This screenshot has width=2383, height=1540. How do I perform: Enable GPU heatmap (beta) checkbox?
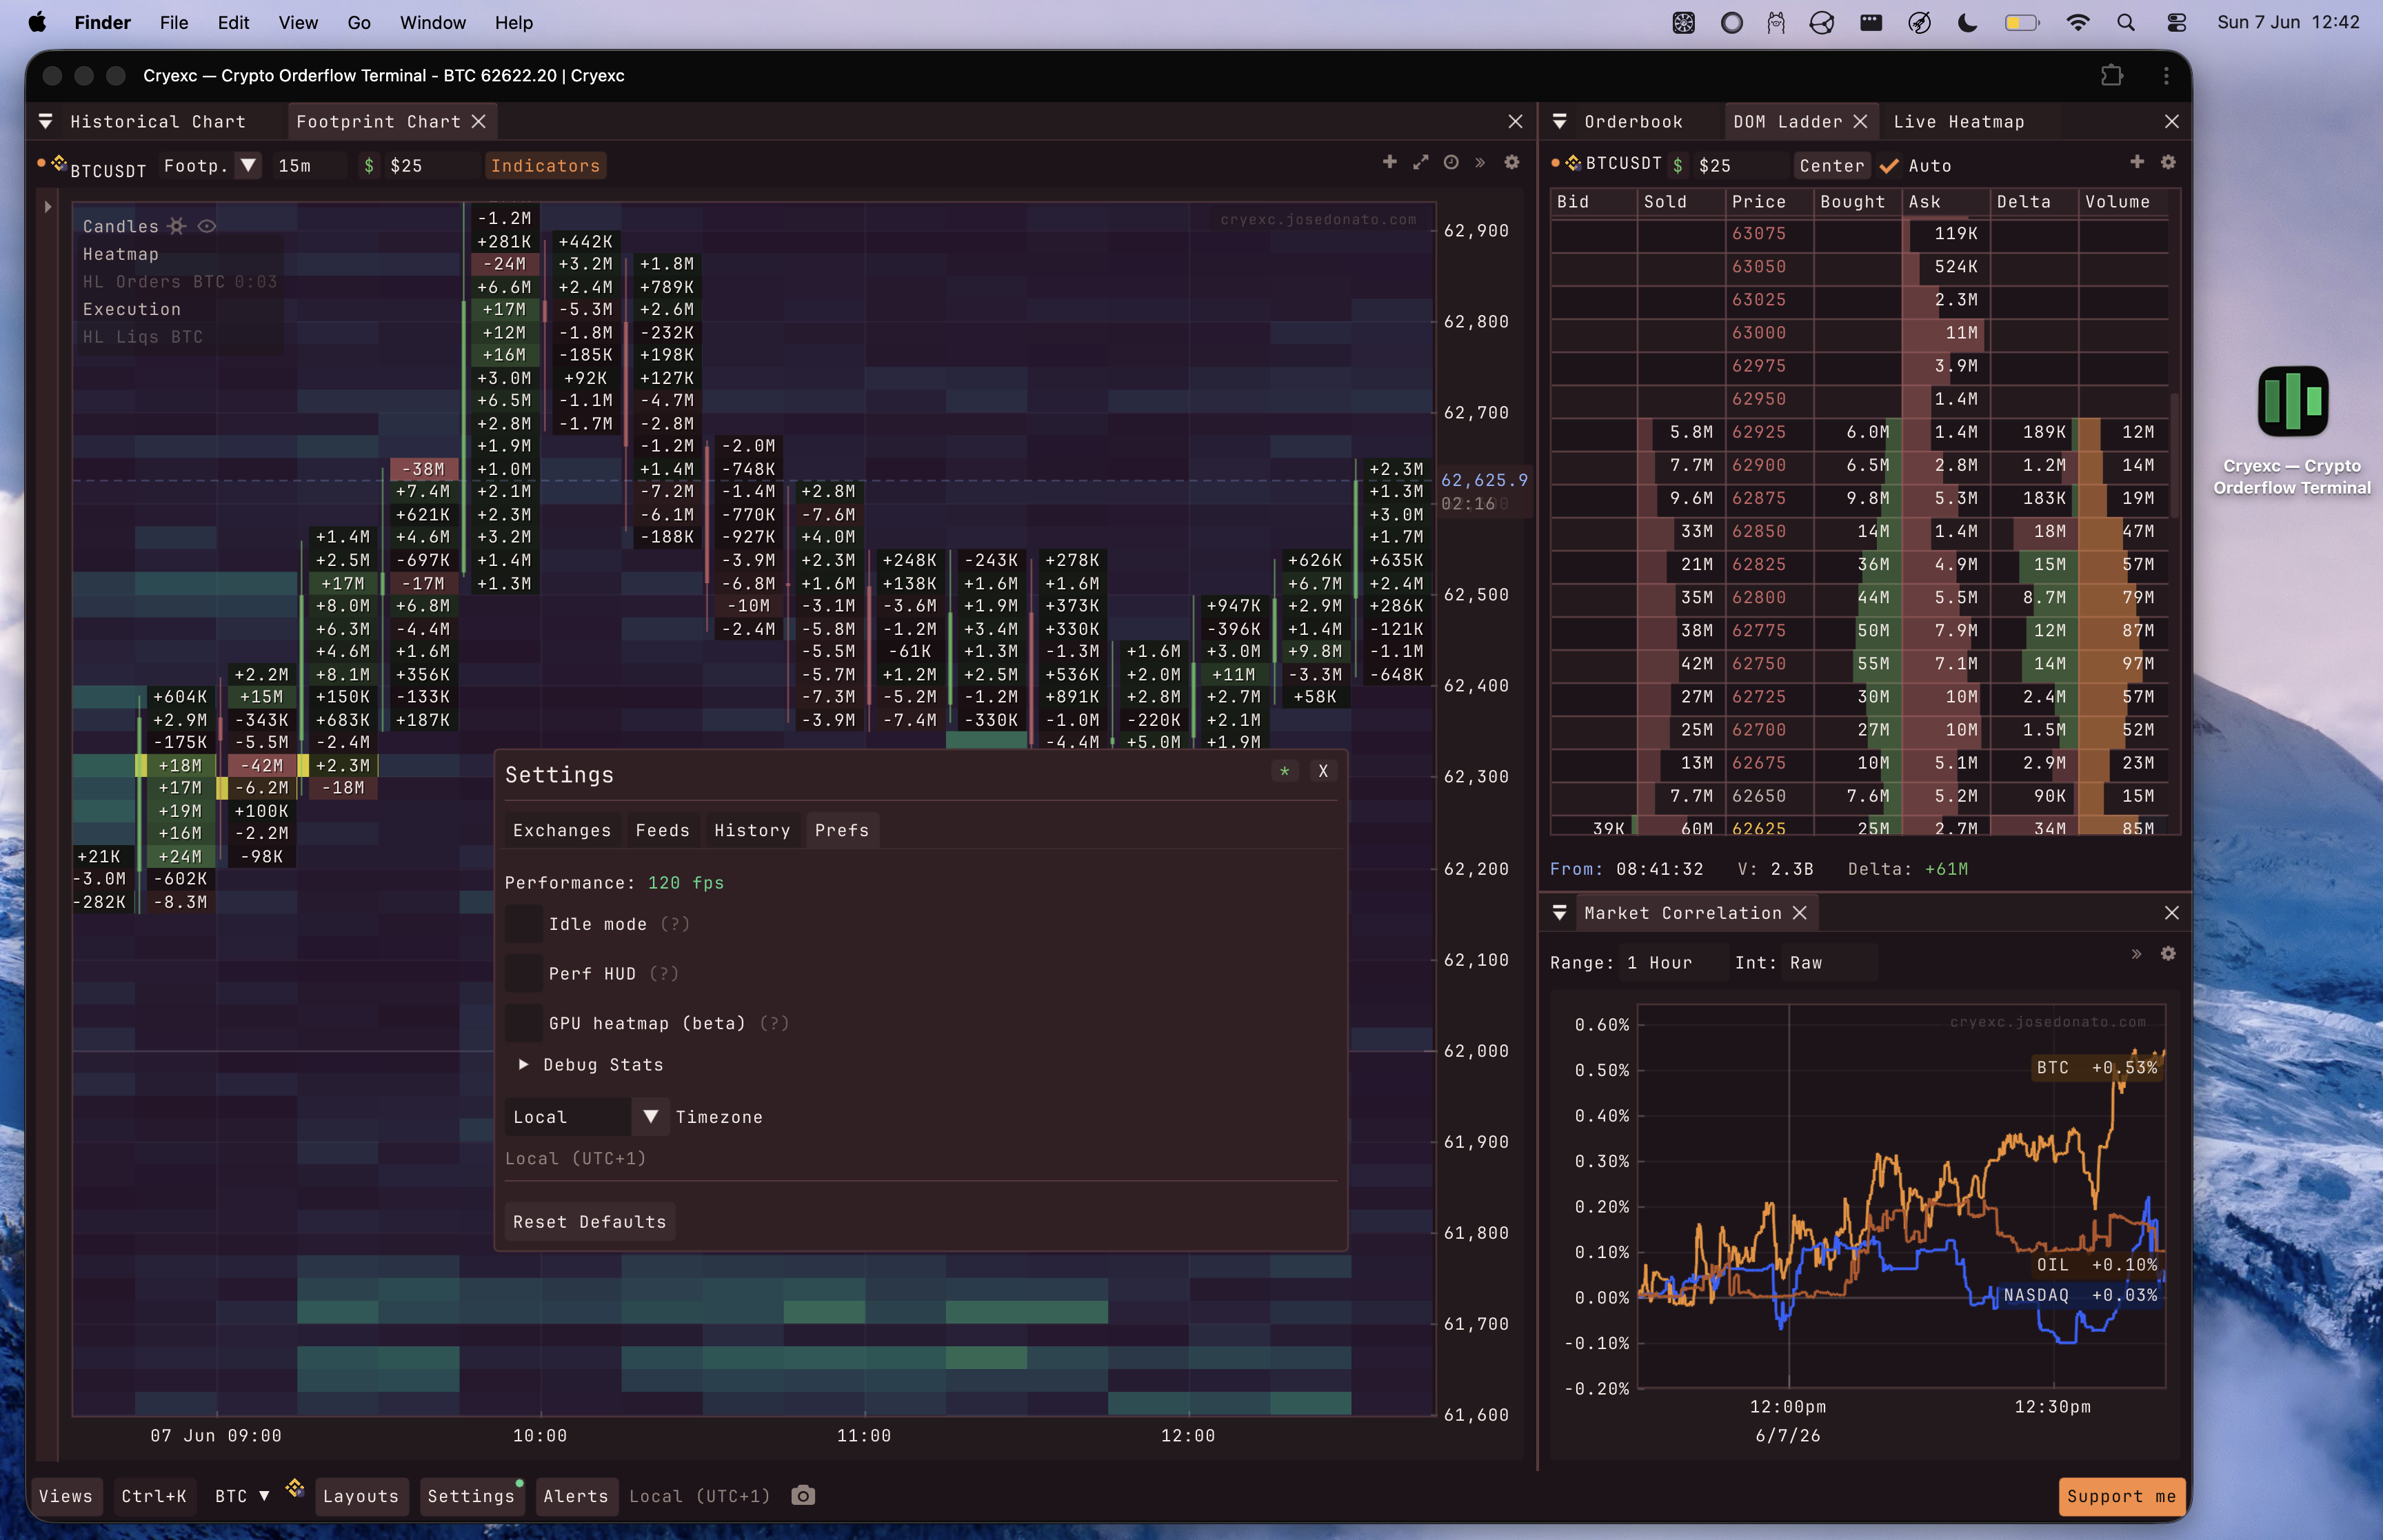pyautogui.click(x=524, y=1023)
